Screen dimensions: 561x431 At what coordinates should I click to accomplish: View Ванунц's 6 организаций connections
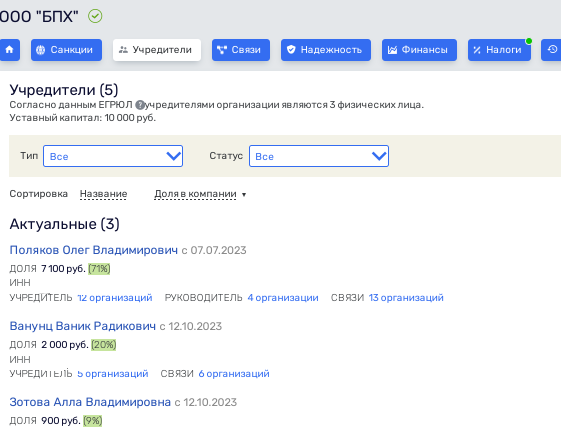[x=234, y=374]
